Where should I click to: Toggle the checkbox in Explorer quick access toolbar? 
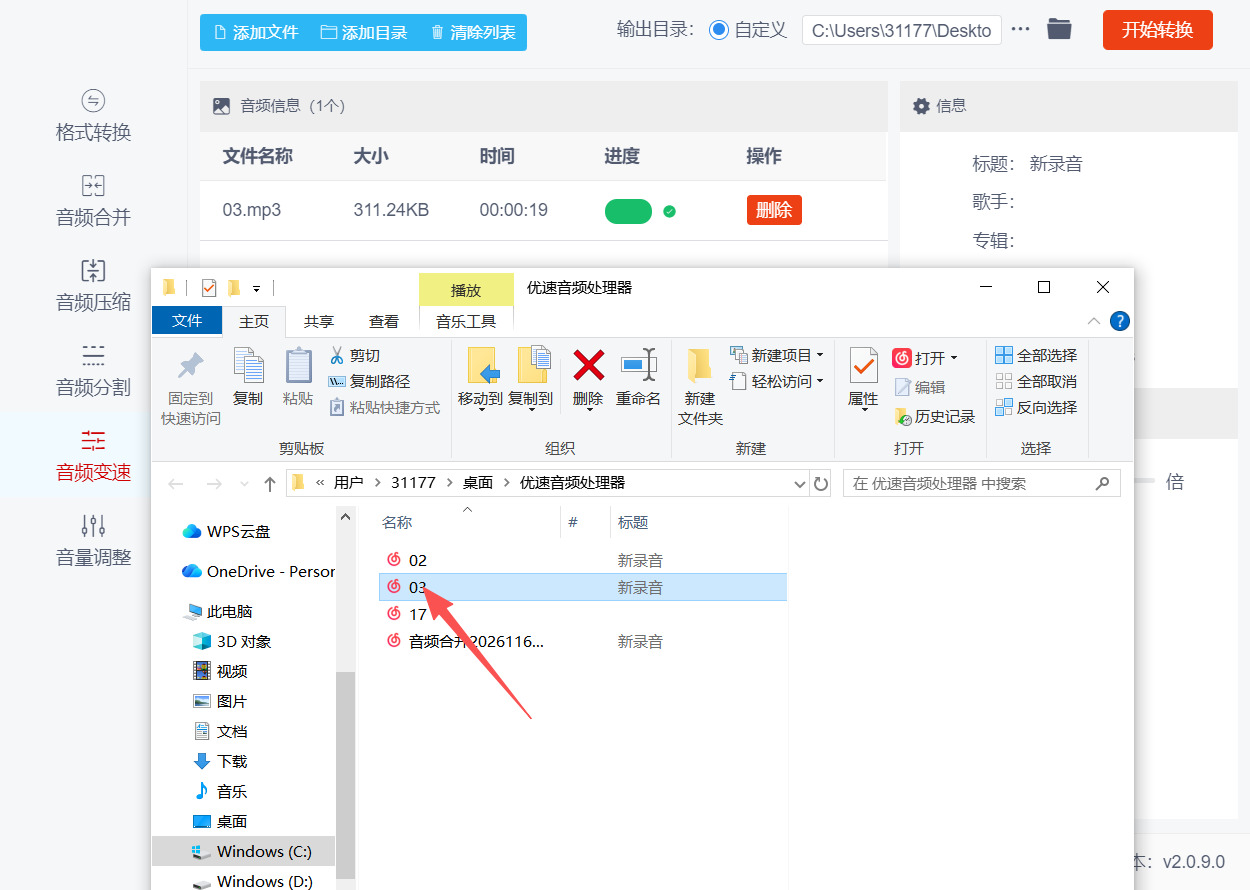[208, 287]
